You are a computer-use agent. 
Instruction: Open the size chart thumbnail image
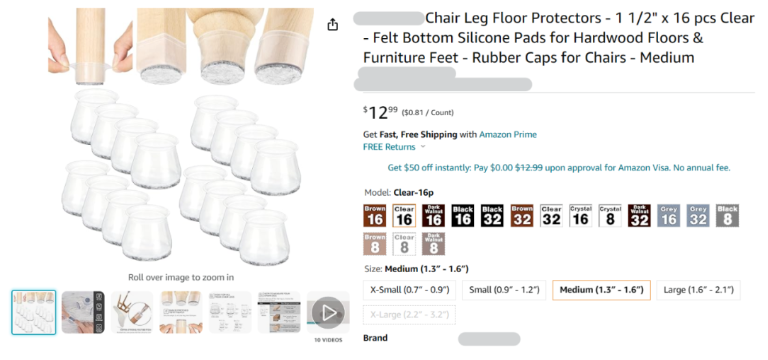tap(230, 312)
